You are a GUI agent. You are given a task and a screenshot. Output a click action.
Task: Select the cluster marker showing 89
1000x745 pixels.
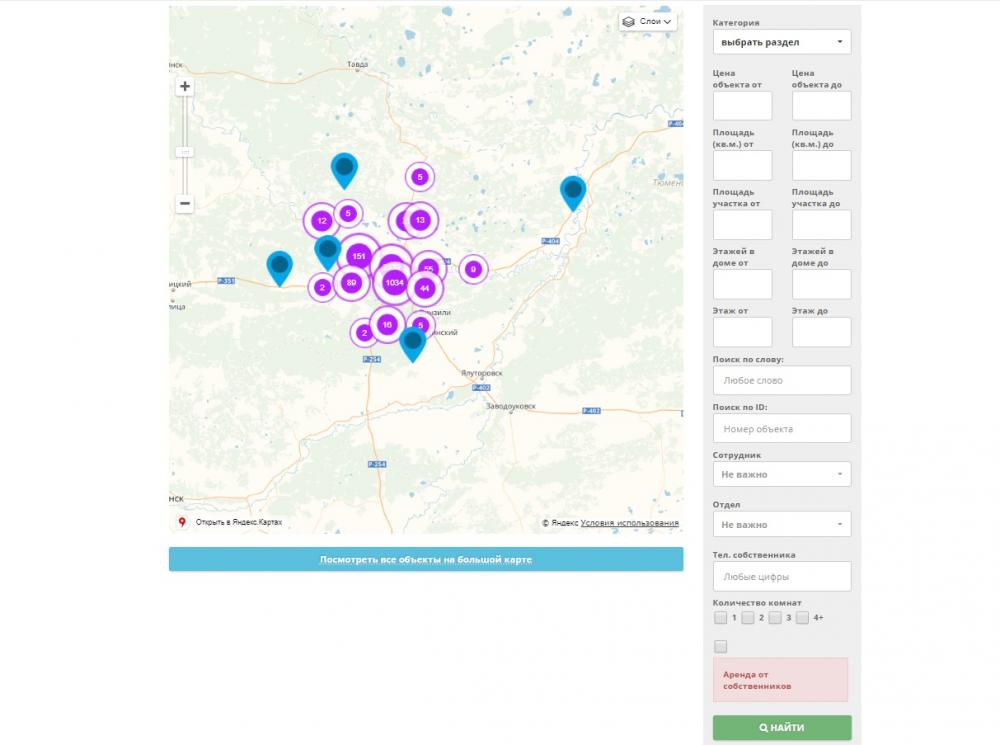351,283
